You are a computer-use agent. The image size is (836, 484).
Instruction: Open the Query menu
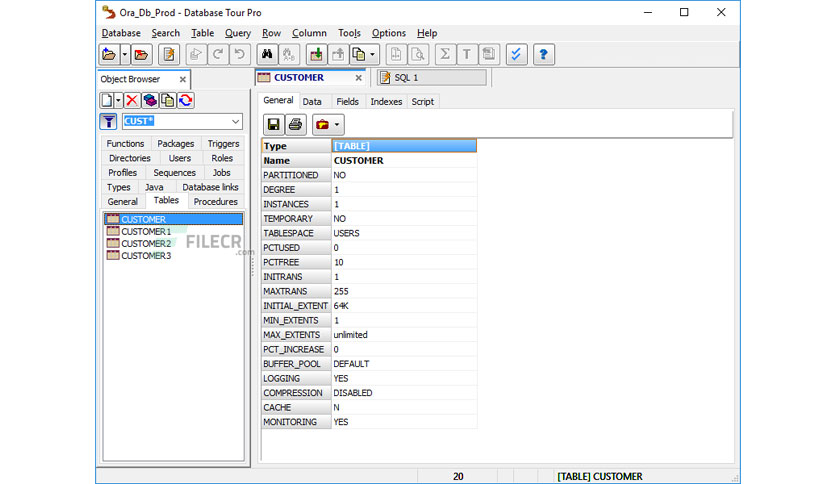coord(238,33)
